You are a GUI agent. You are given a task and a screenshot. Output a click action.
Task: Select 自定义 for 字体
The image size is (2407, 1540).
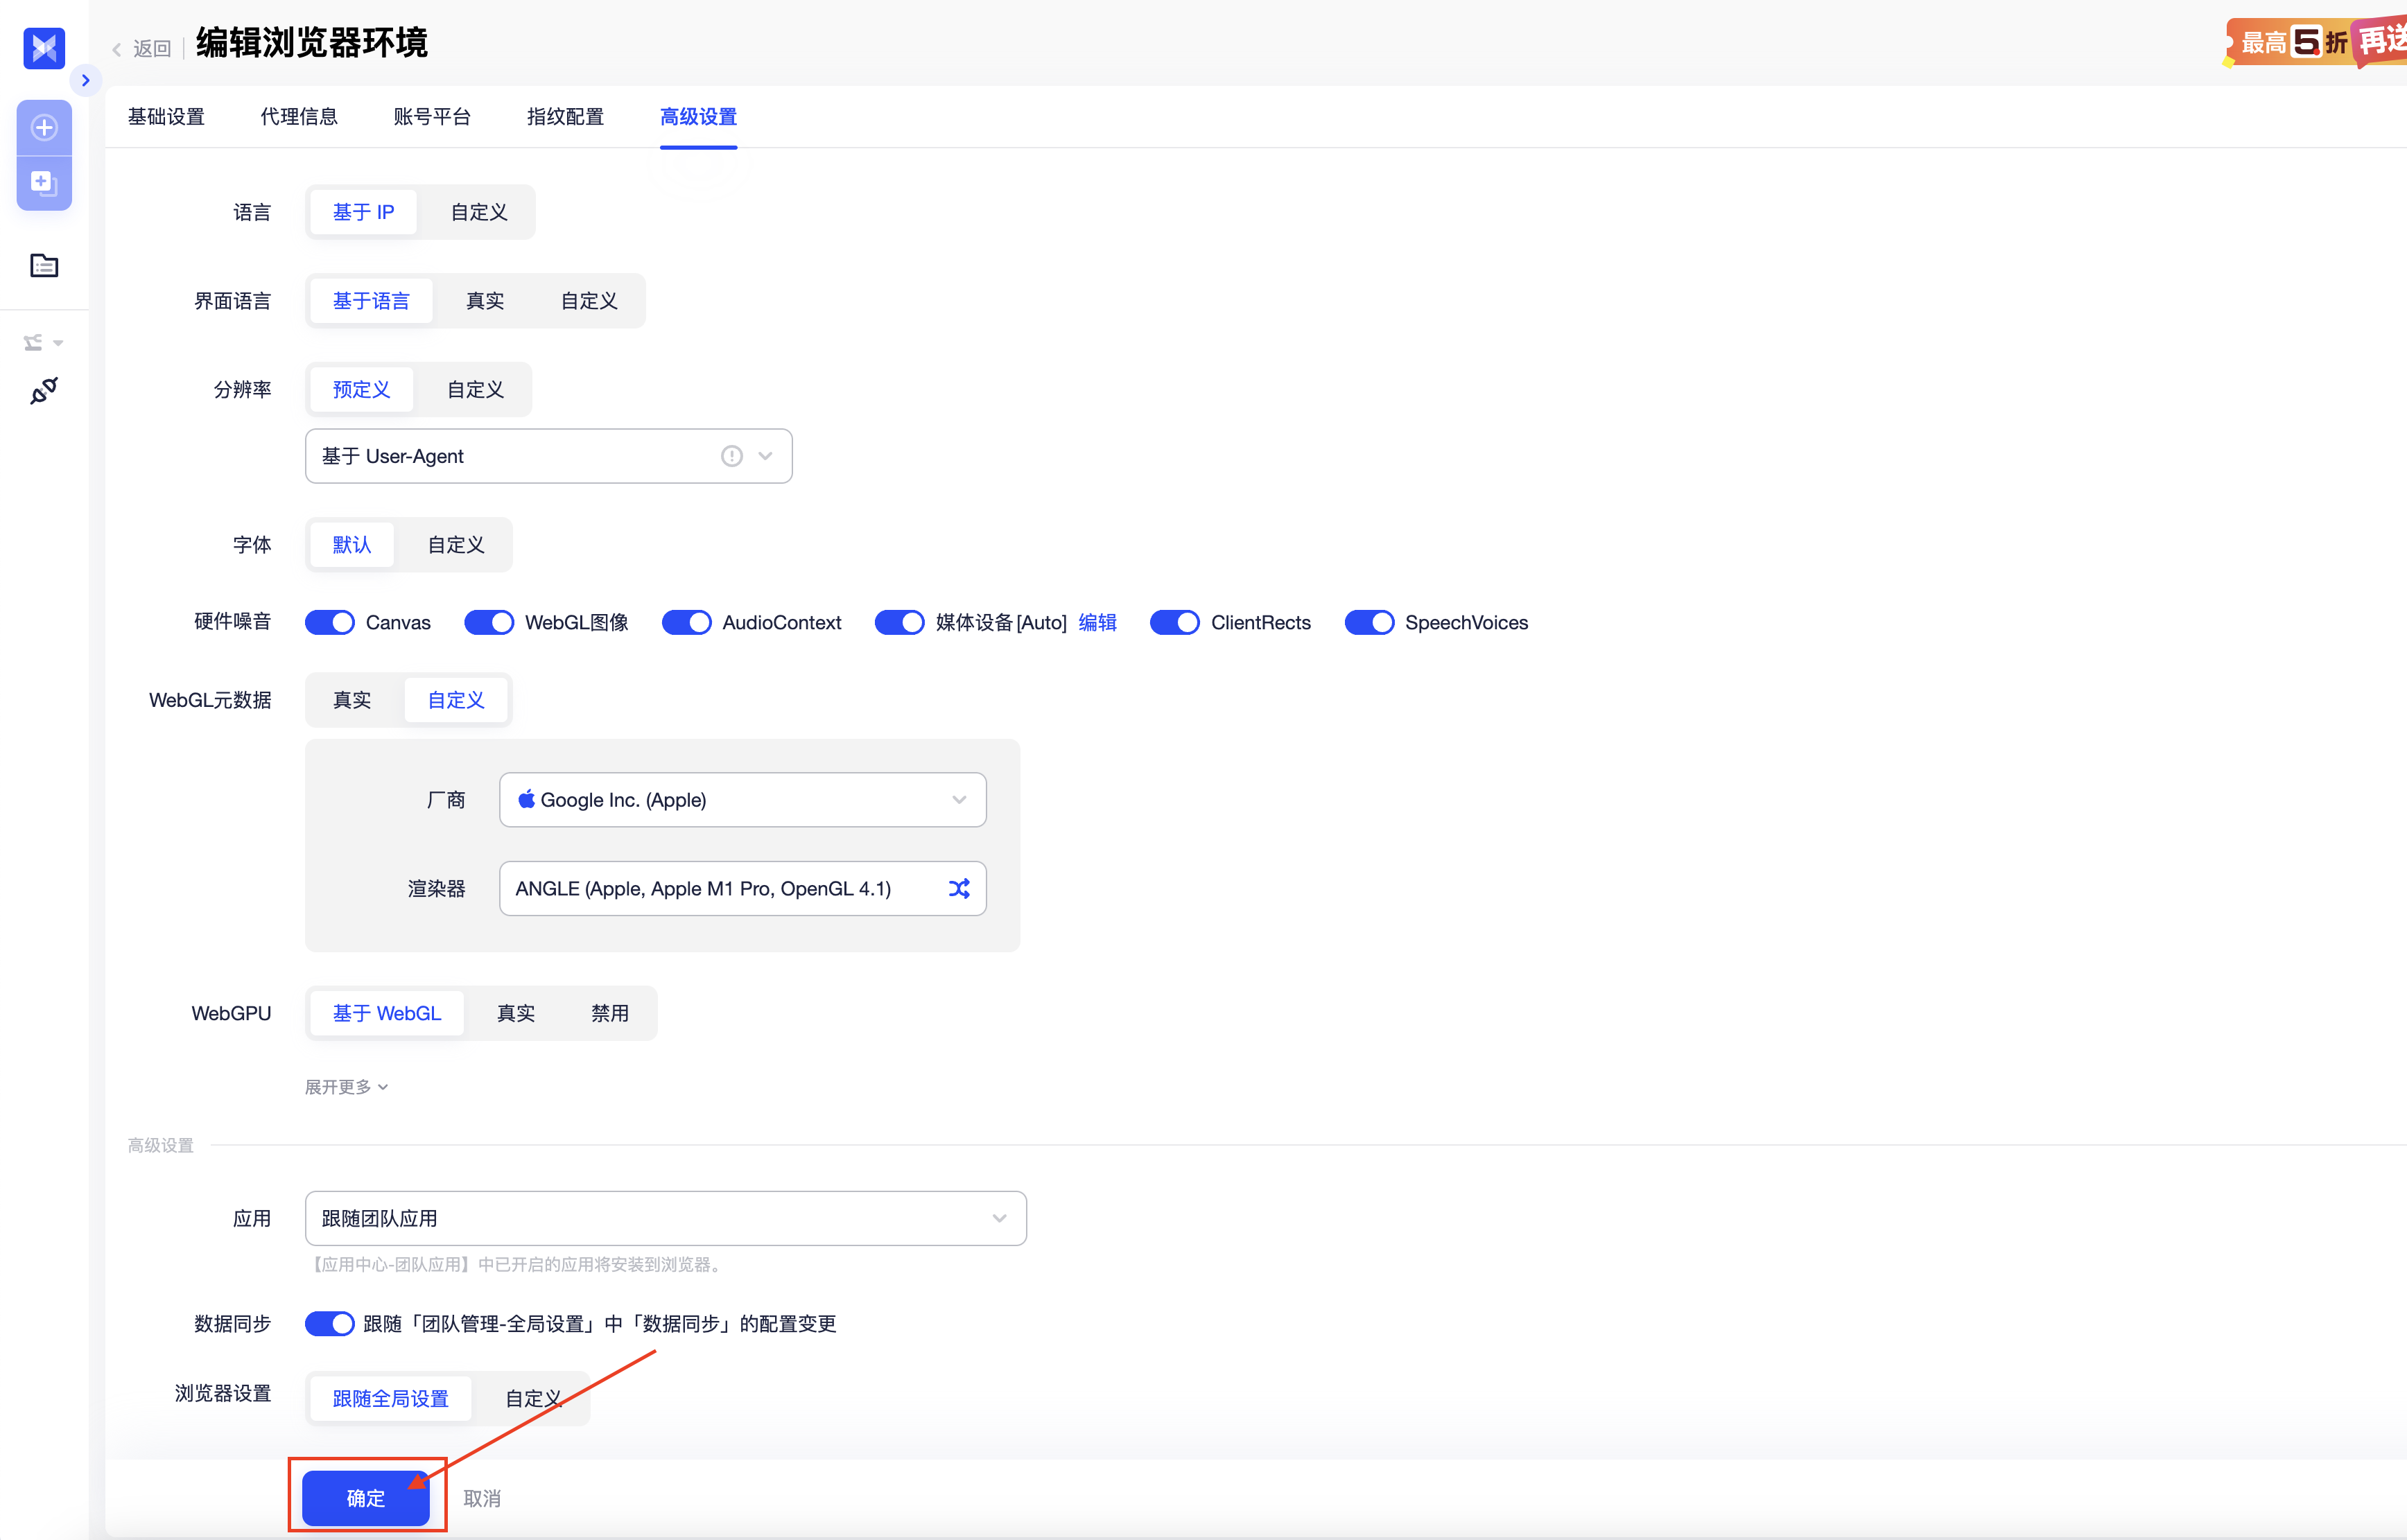point(456,545)
